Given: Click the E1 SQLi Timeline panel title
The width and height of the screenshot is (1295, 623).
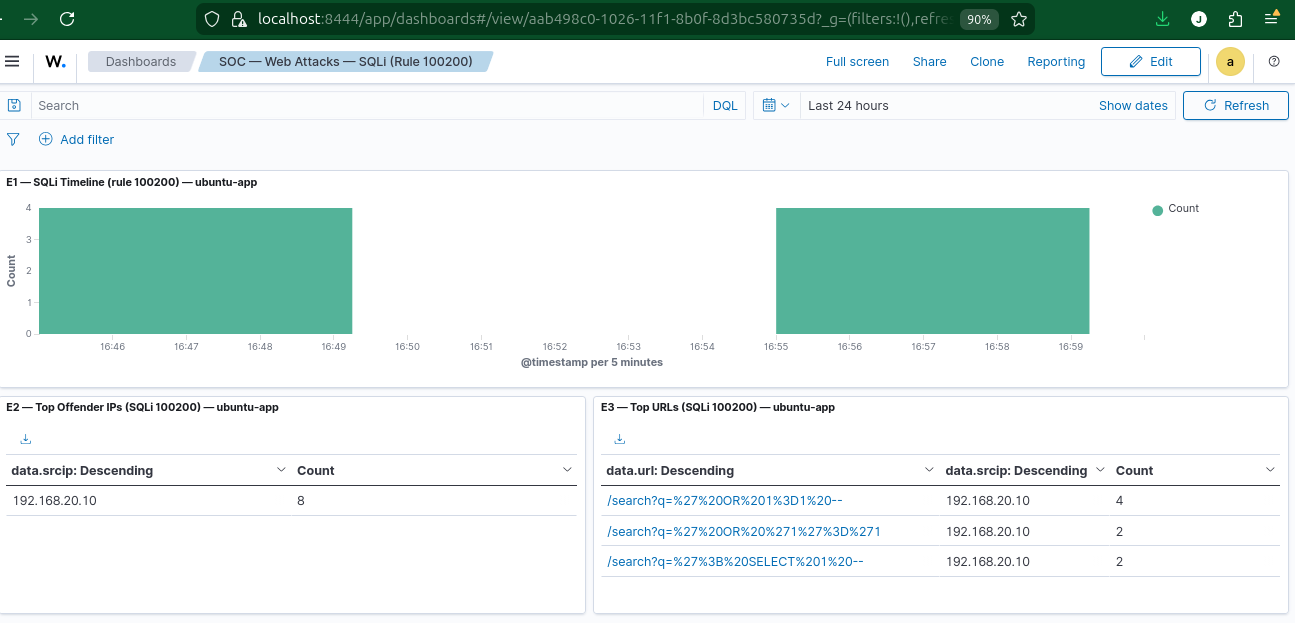Looking at the screenshot, I should [x=131, y=182].
